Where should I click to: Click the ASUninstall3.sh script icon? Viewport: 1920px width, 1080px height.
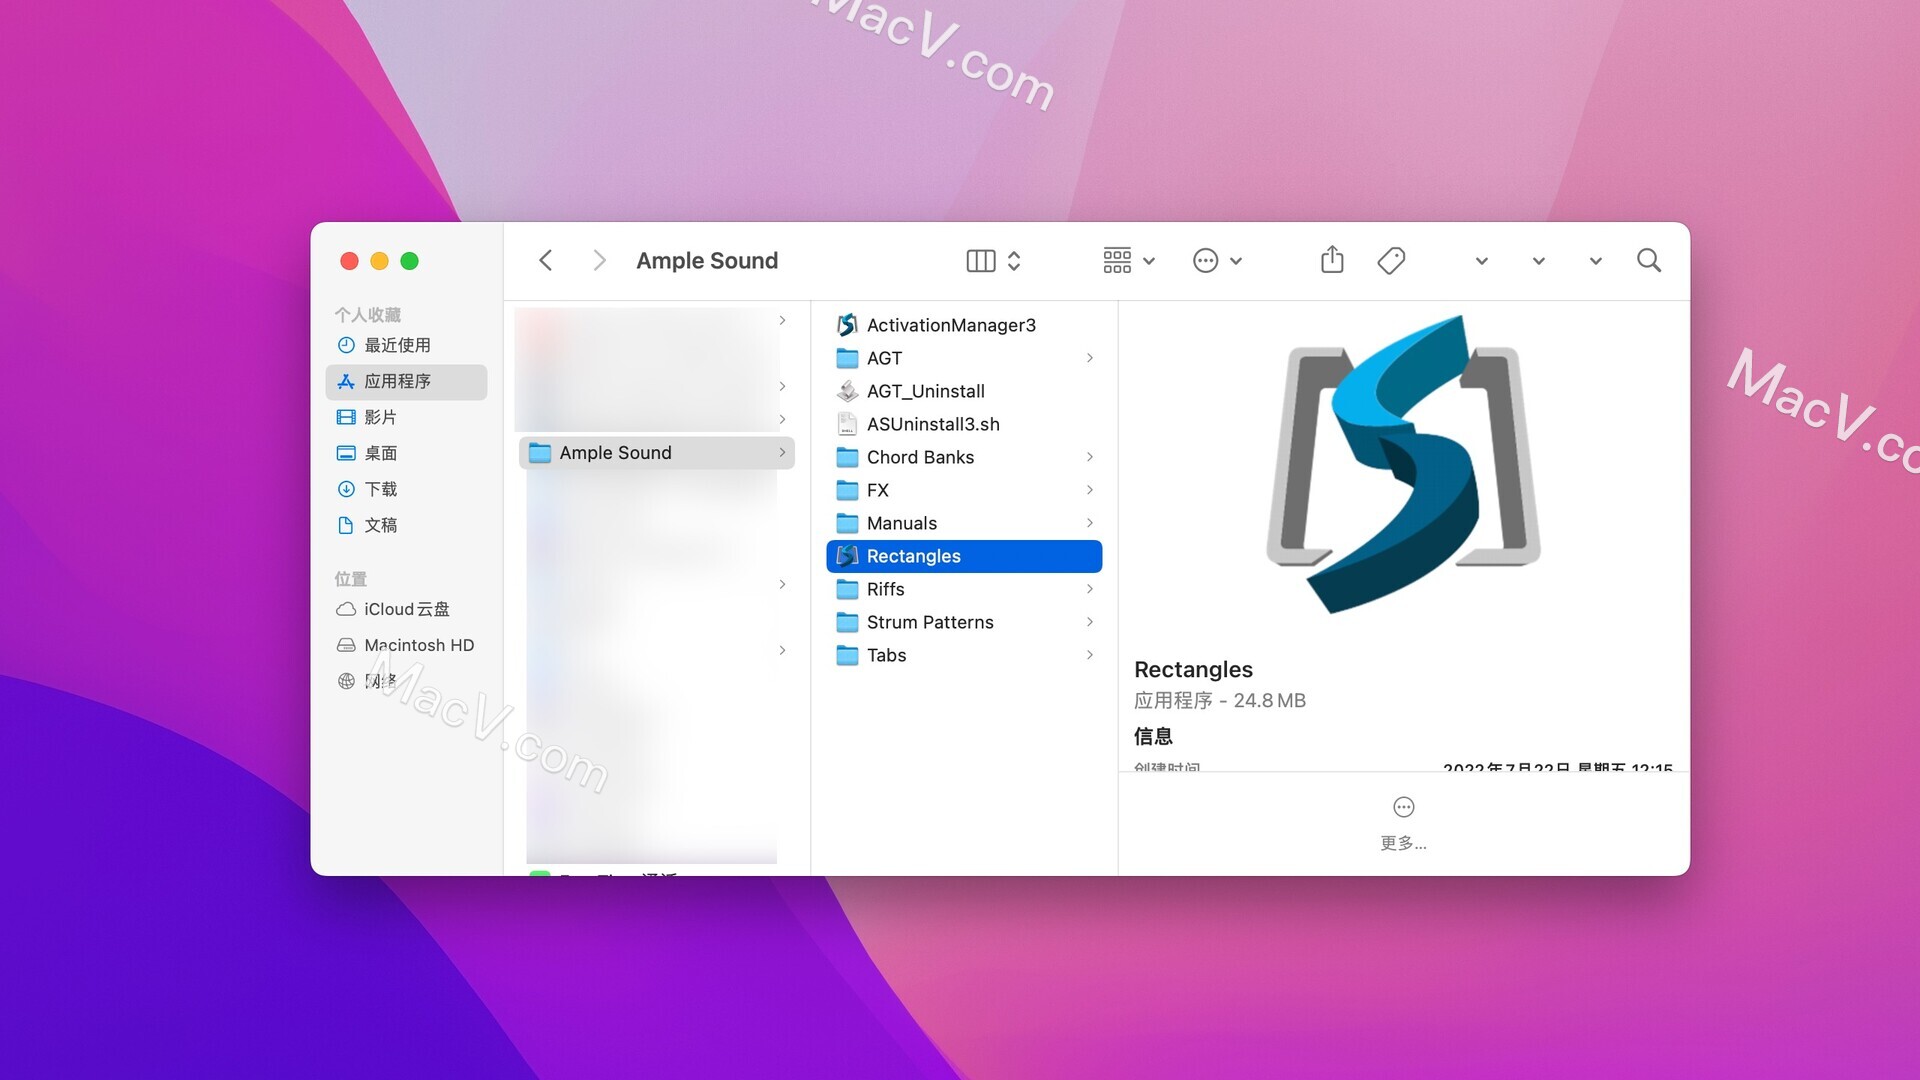click(847, 424)
